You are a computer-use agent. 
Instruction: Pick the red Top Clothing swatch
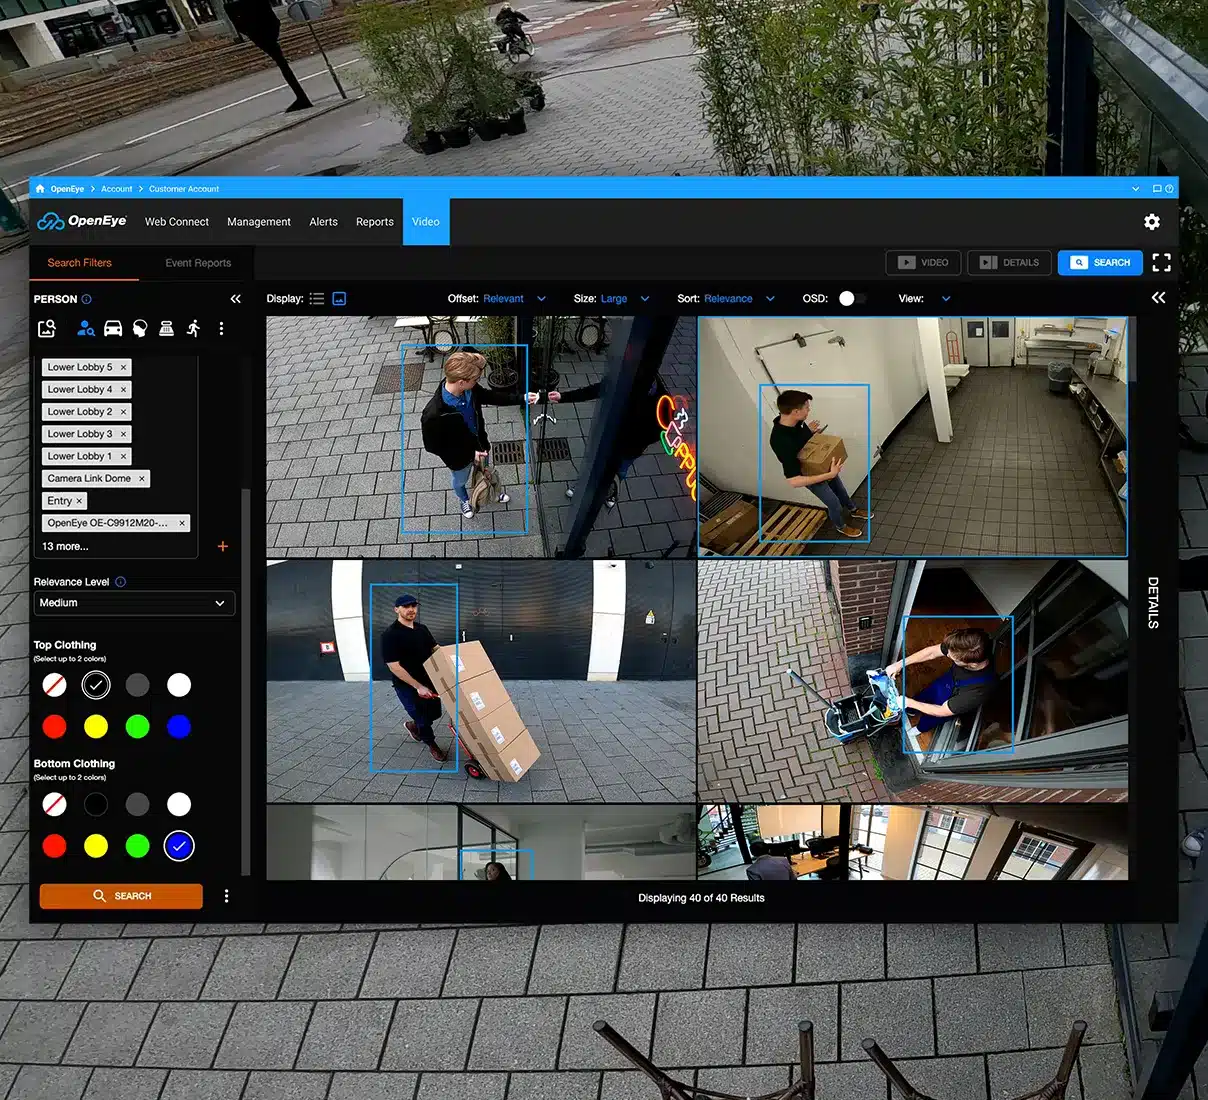coord(55,727)
